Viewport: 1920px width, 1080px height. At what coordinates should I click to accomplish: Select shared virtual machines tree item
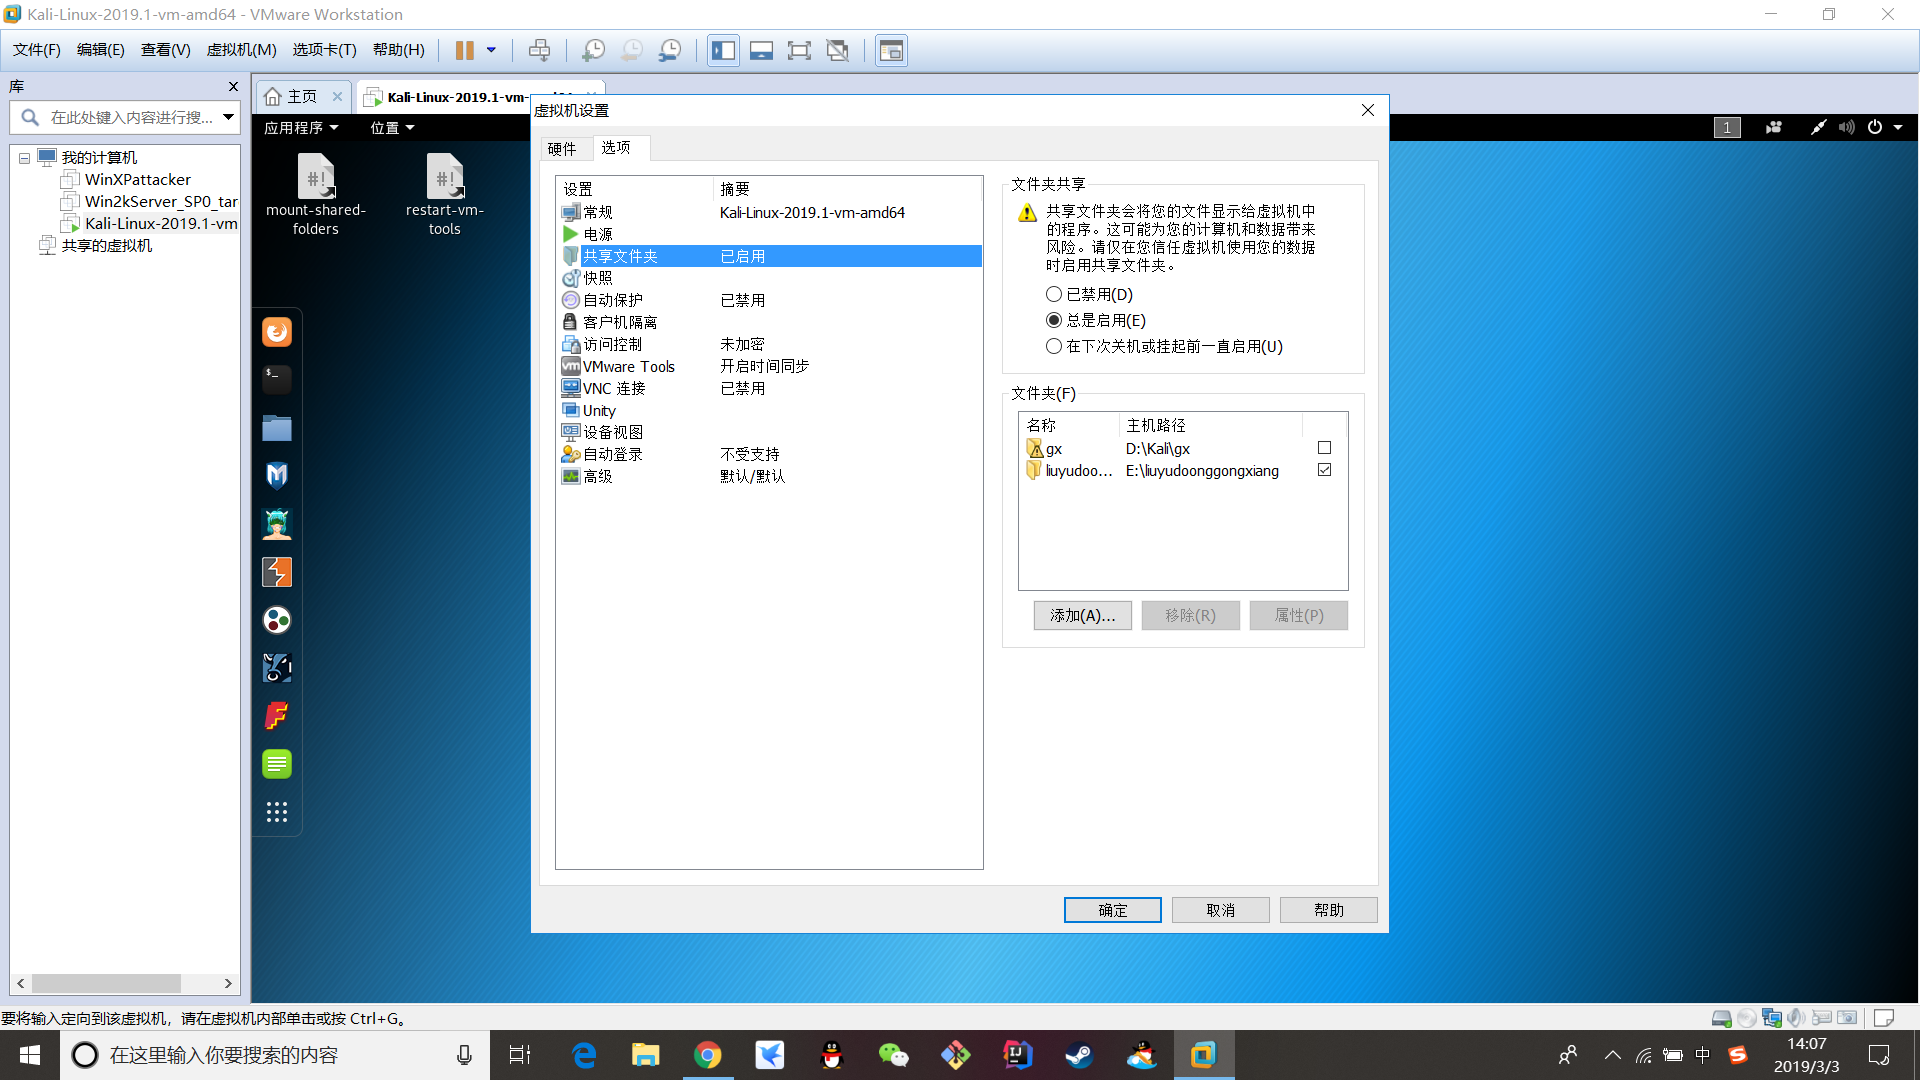[x=106, y=246]
